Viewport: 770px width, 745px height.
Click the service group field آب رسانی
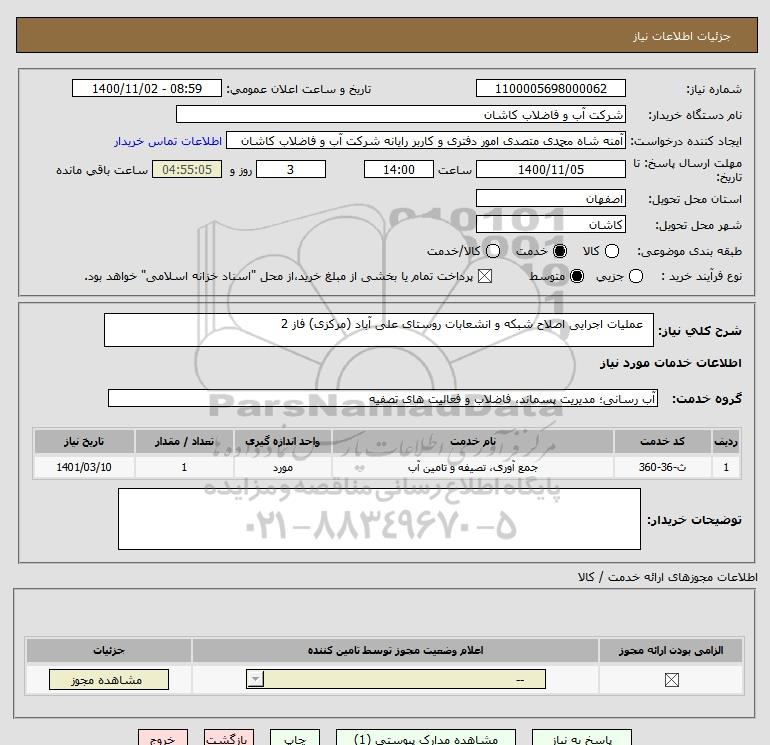[x=383, y=398]
